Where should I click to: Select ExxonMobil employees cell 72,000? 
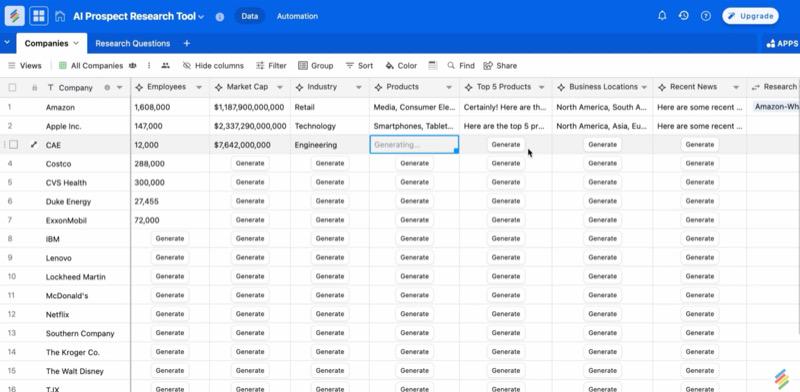[x=170, y=220]
